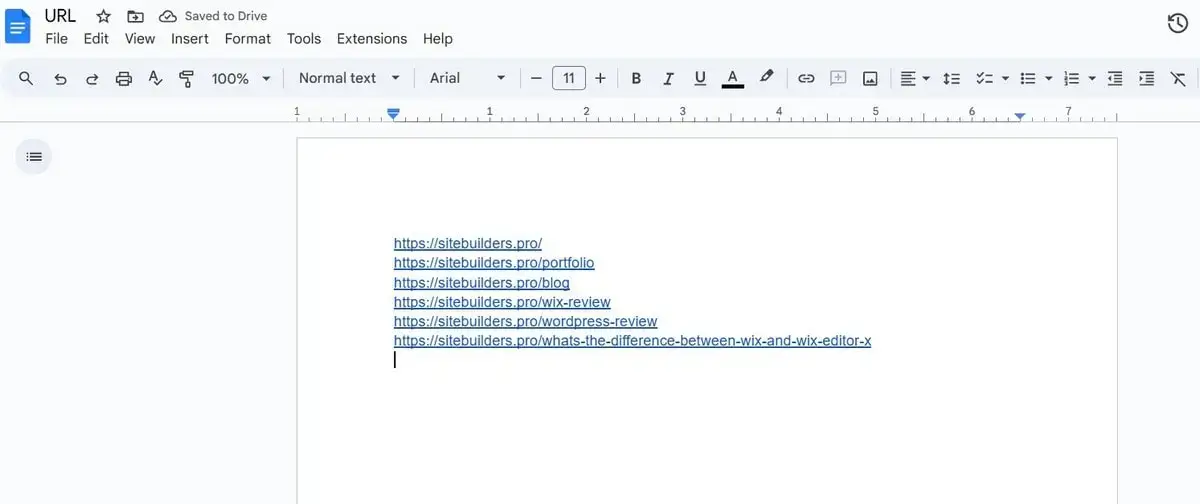Star the URL document
The width and height of the screenshot is (1200, 504).
[103, 16]
